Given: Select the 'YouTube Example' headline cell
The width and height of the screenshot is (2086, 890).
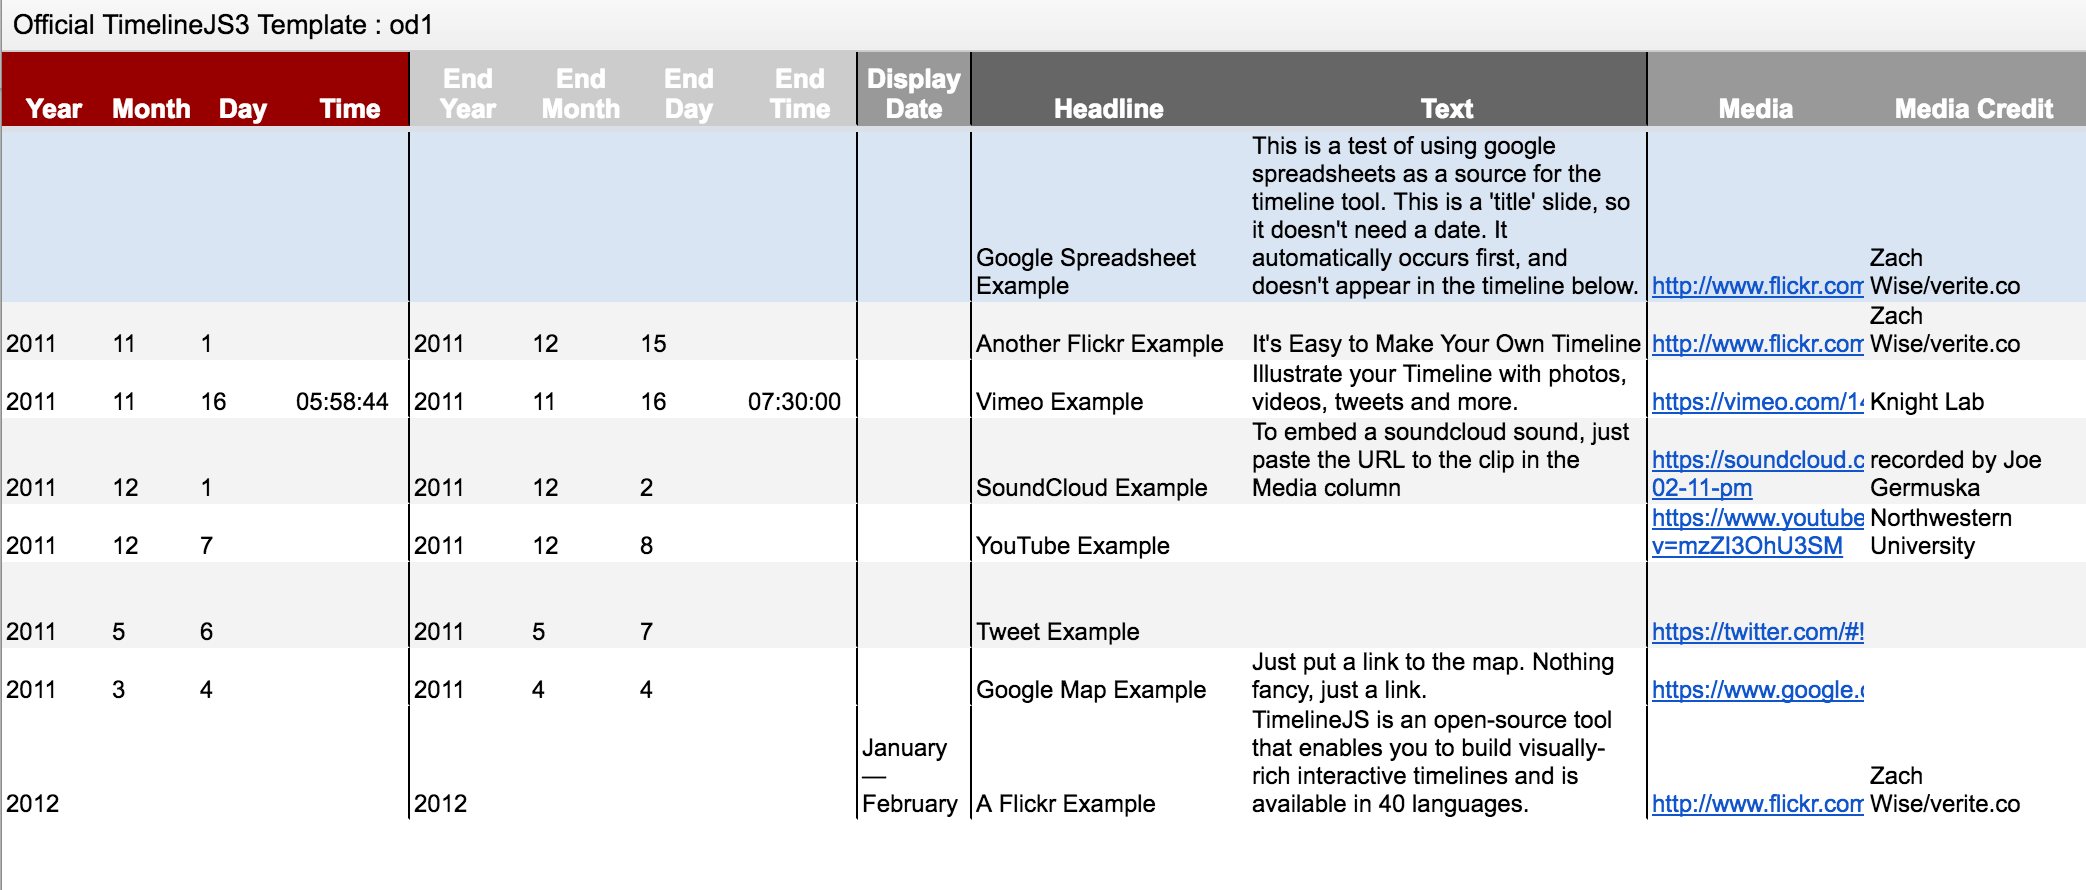Looking at the screenshot, I should point(1073,546).
